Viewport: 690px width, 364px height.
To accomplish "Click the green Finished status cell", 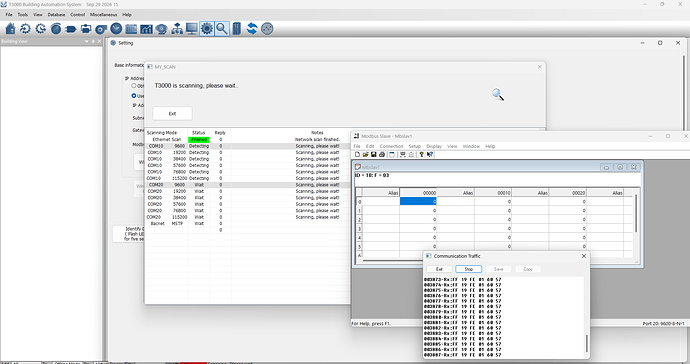I will [x=198, y=140].
